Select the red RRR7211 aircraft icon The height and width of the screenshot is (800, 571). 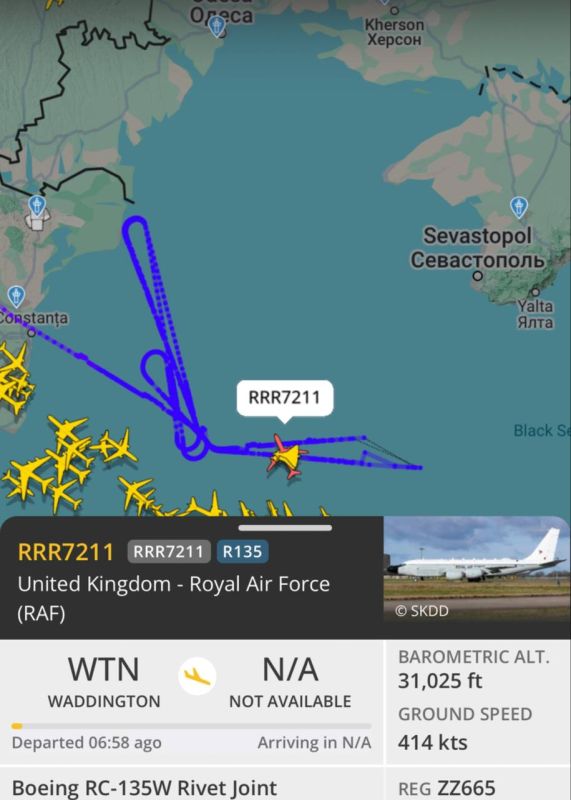(287, 456)
